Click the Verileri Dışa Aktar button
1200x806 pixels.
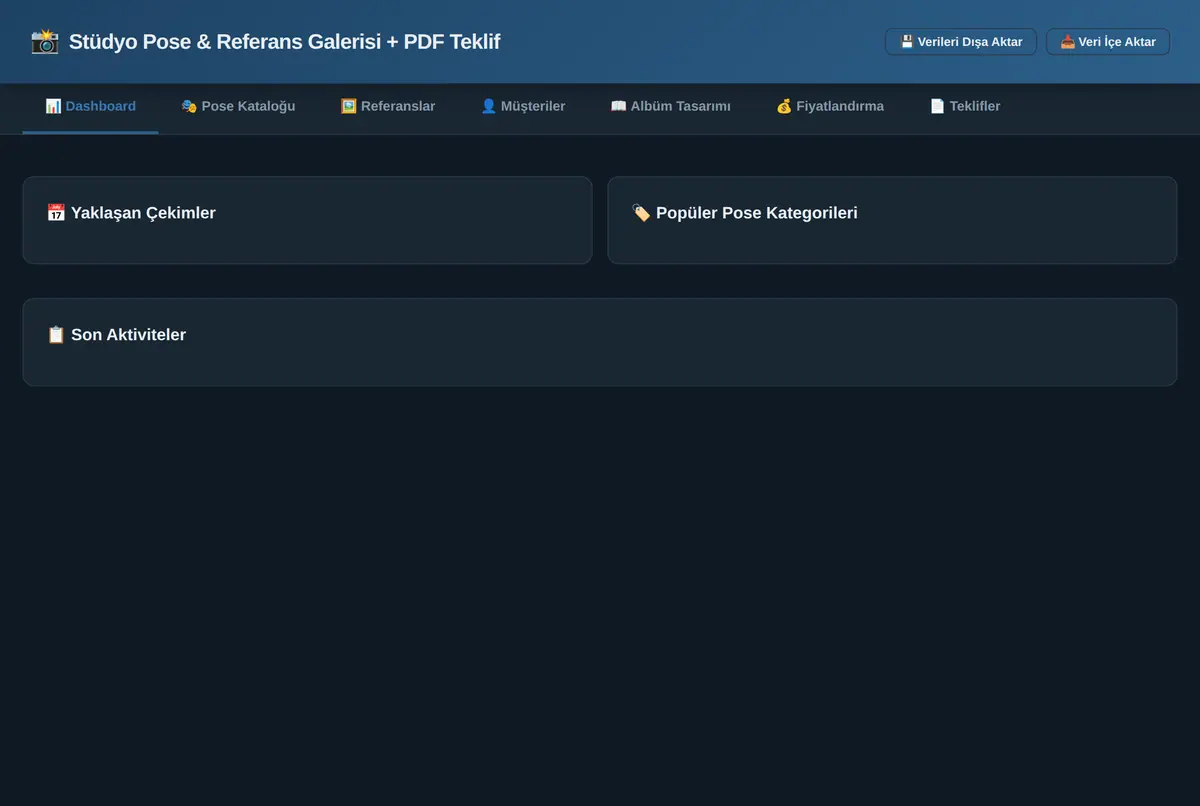[x=961, y=42]
